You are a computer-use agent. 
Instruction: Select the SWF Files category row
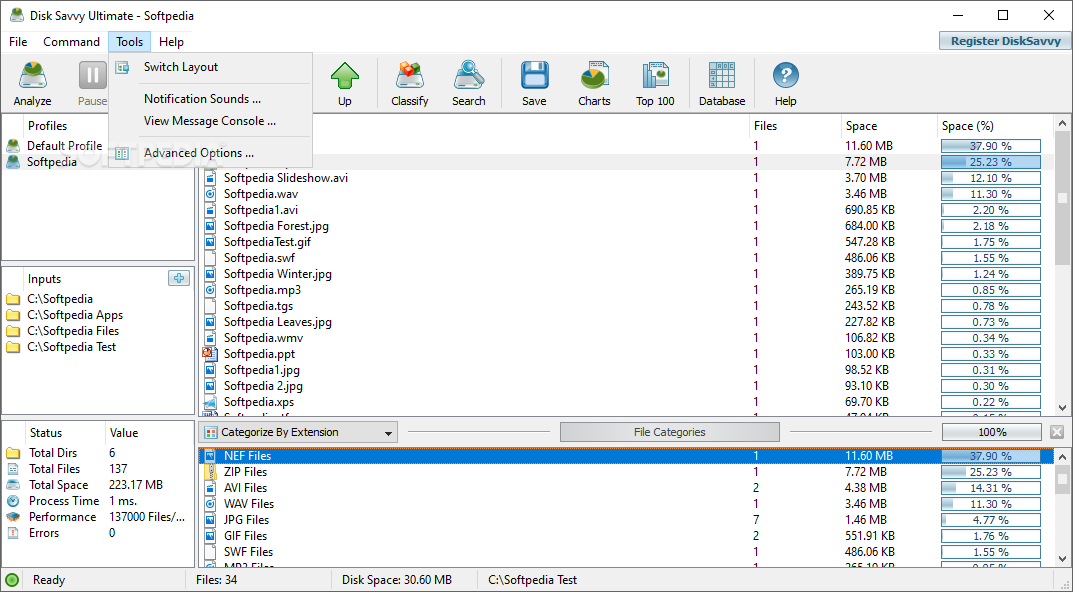pos(626,552)
